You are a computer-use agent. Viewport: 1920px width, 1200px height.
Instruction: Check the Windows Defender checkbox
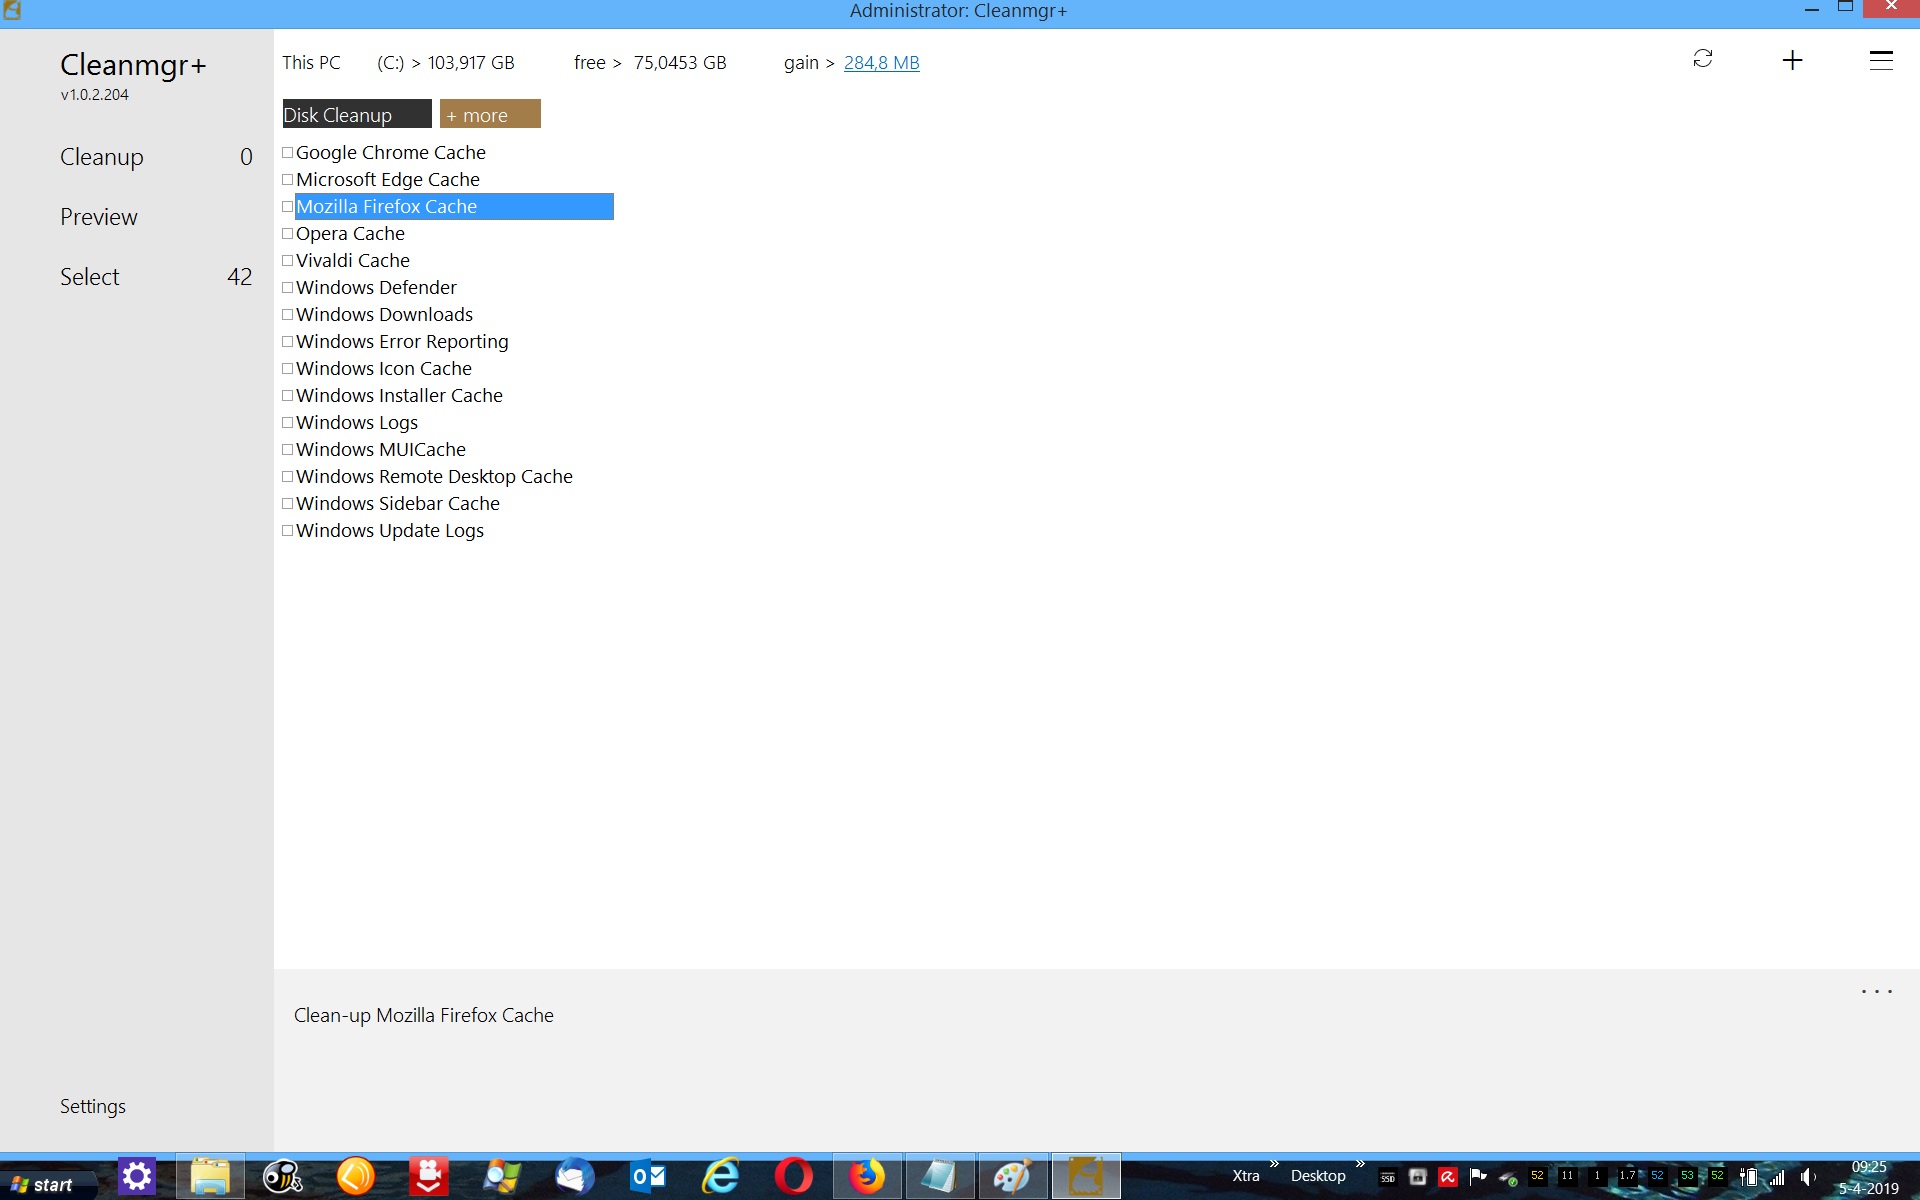pyautogui.click(x=288, y=288)
